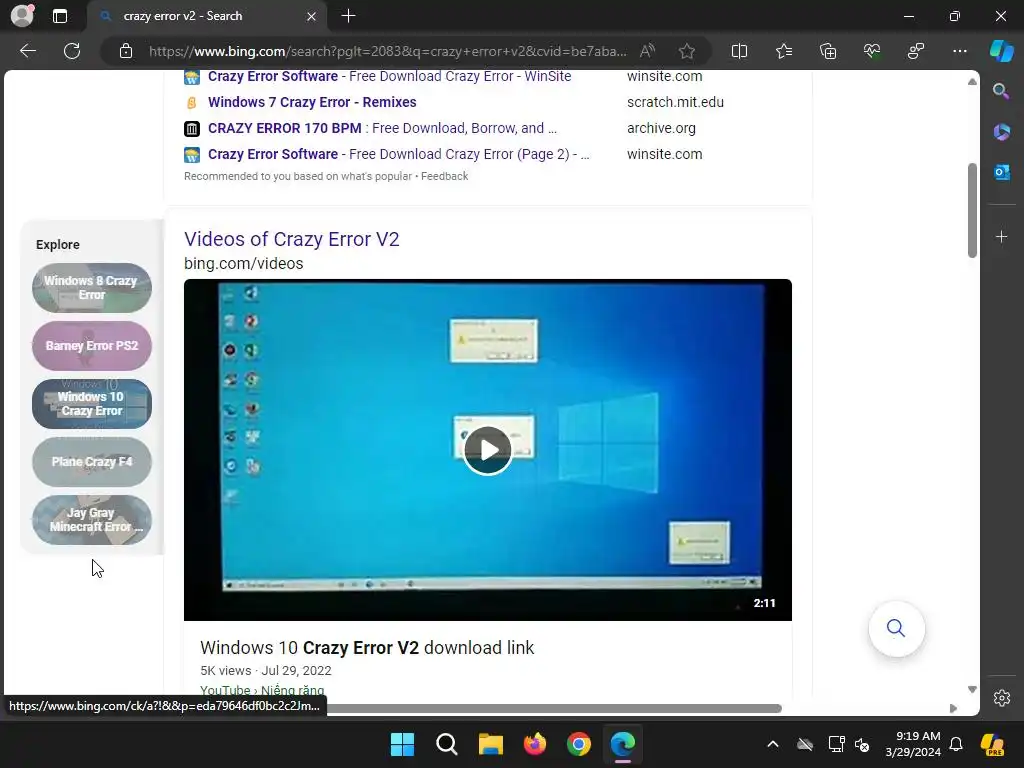The height and width of the screenshot is (768, 1024).
Task: Open the Windows Start menu
Action: (402, 744)
